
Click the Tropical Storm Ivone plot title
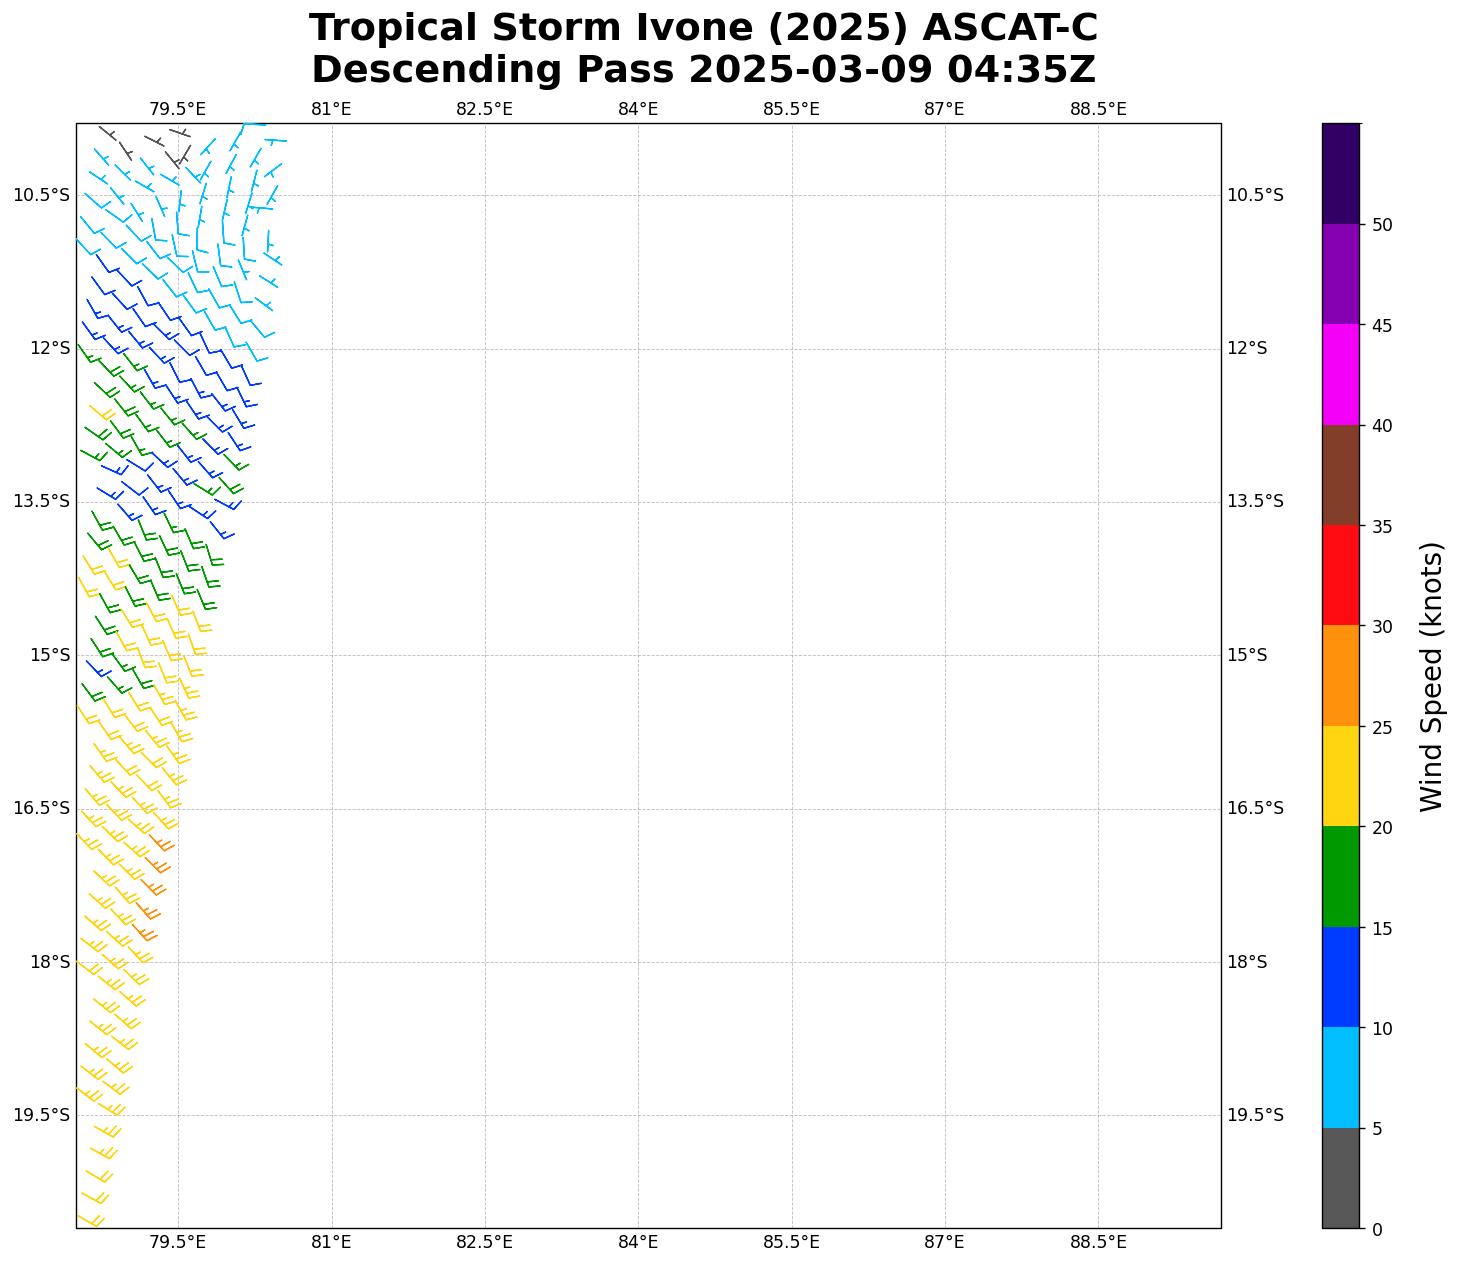pos(703,28)
